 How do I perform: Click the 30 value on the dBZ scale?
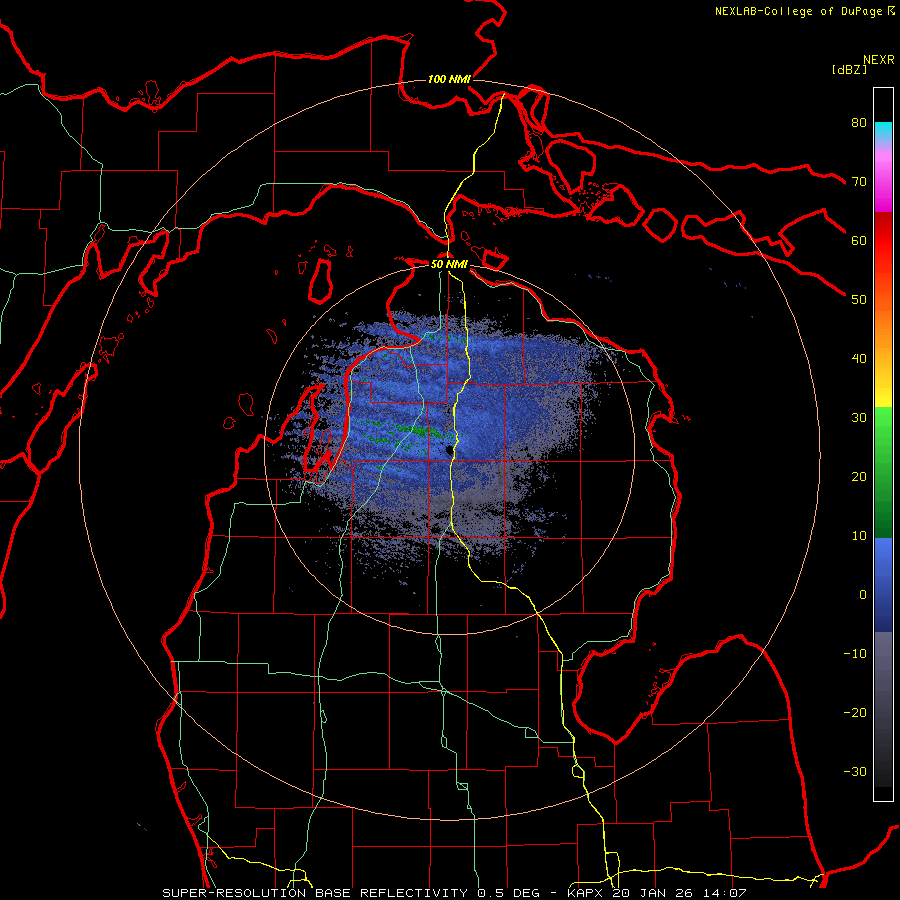(859, 418)
